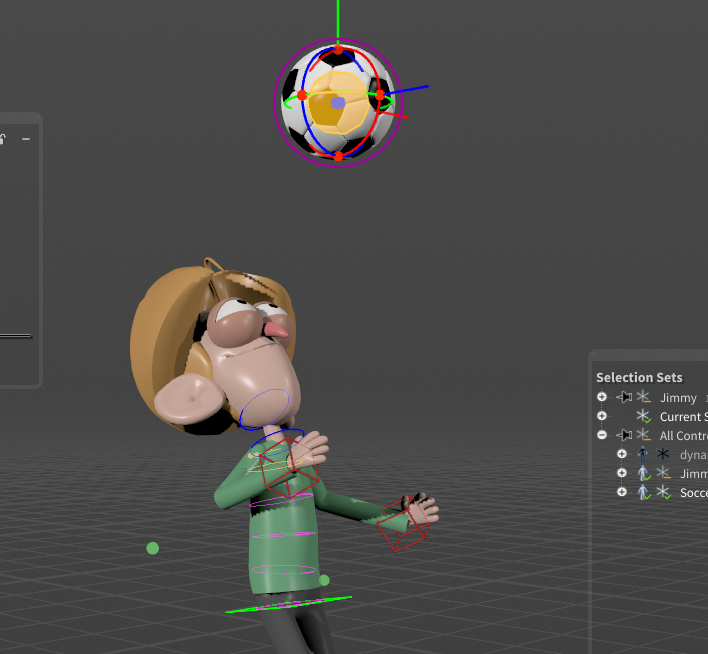Toggle the pin icon on the Jimmy row
708x654 pixels.
625,397
